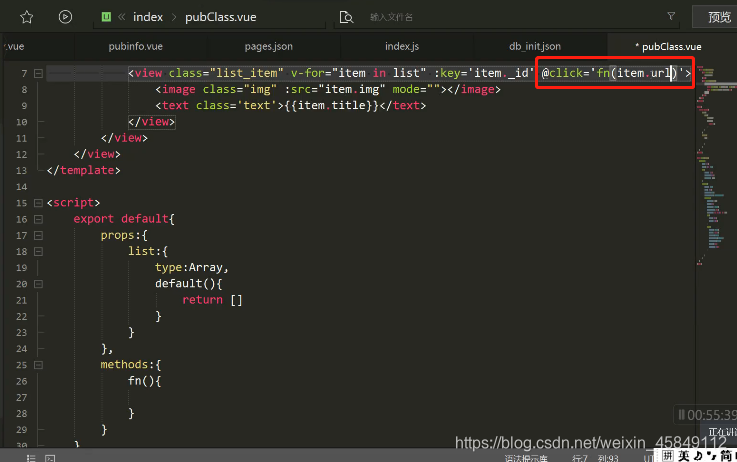The width and height of the screenshot is (737, 462).
Task: Click the index breadcrumb folder
Action: coord(148,17)
